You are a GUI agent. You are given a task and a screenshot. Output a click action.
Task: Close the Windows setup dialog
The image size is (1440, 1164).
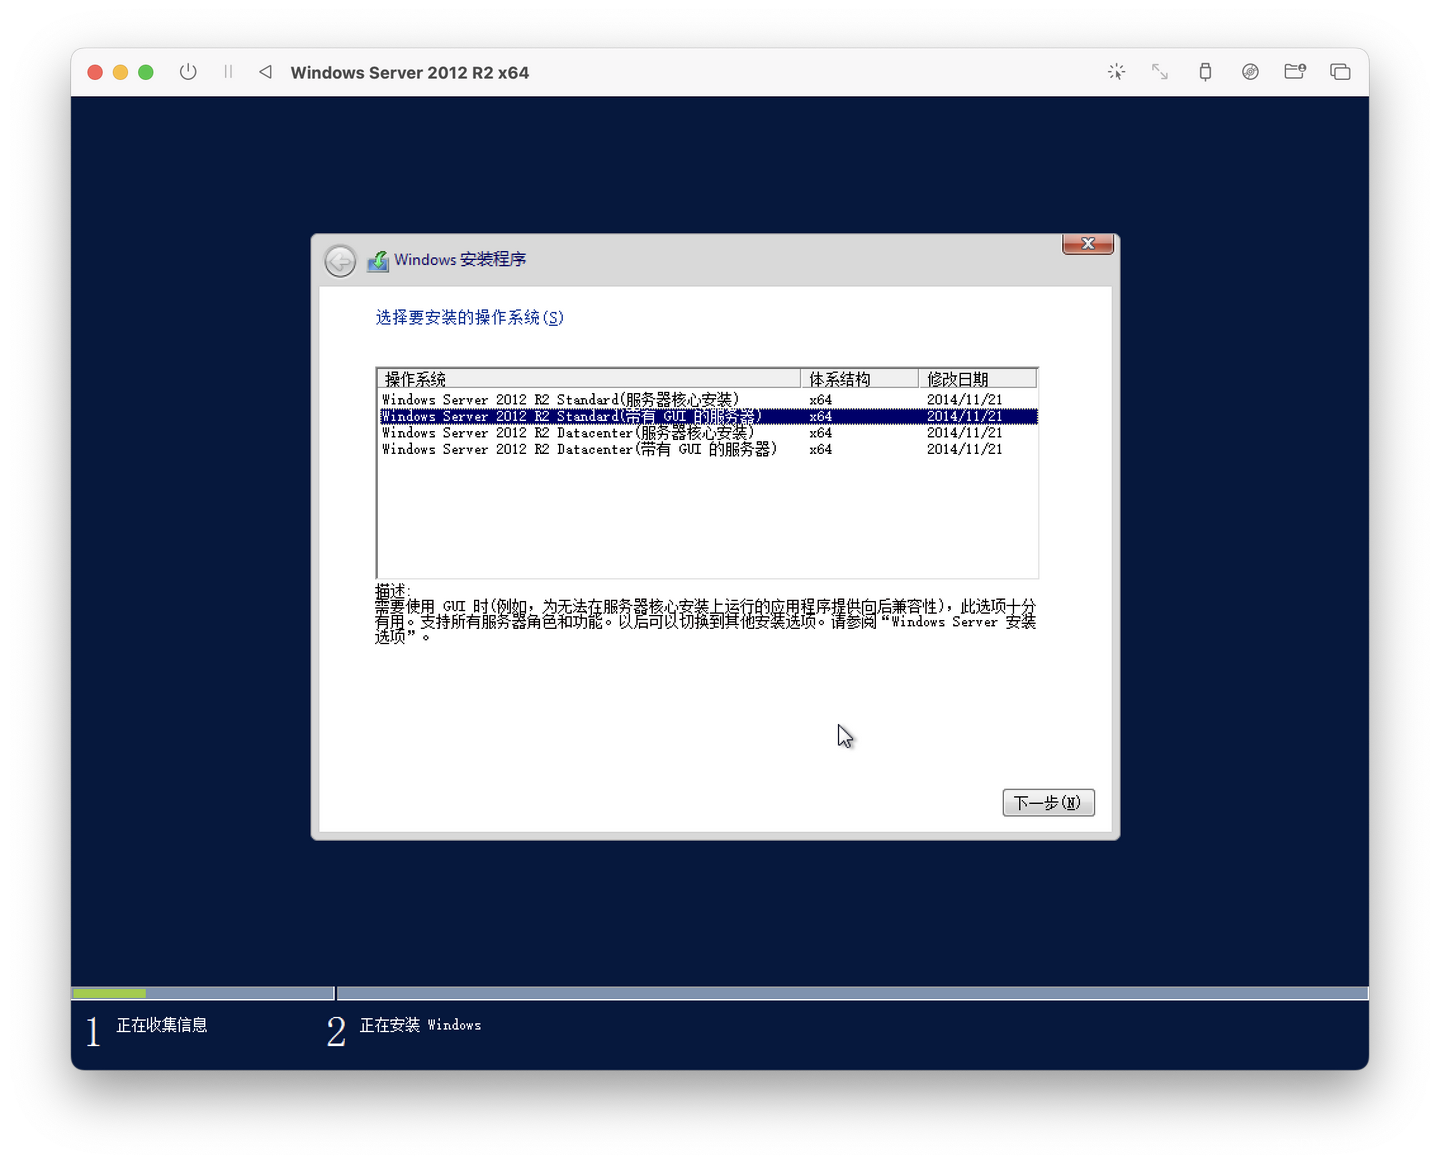click(x=1088, y=244)
